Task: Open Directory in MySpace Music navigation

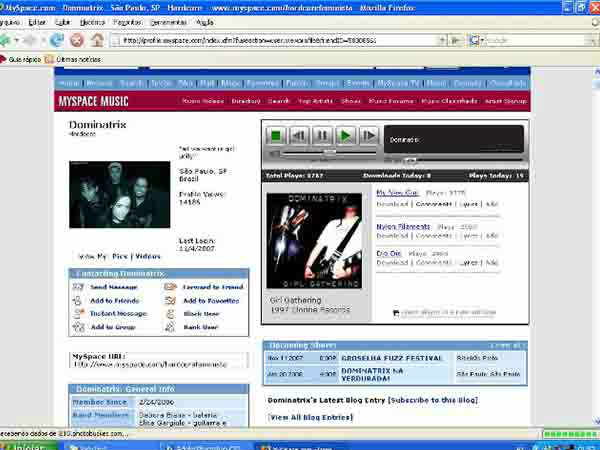Action: pos(246,101)
